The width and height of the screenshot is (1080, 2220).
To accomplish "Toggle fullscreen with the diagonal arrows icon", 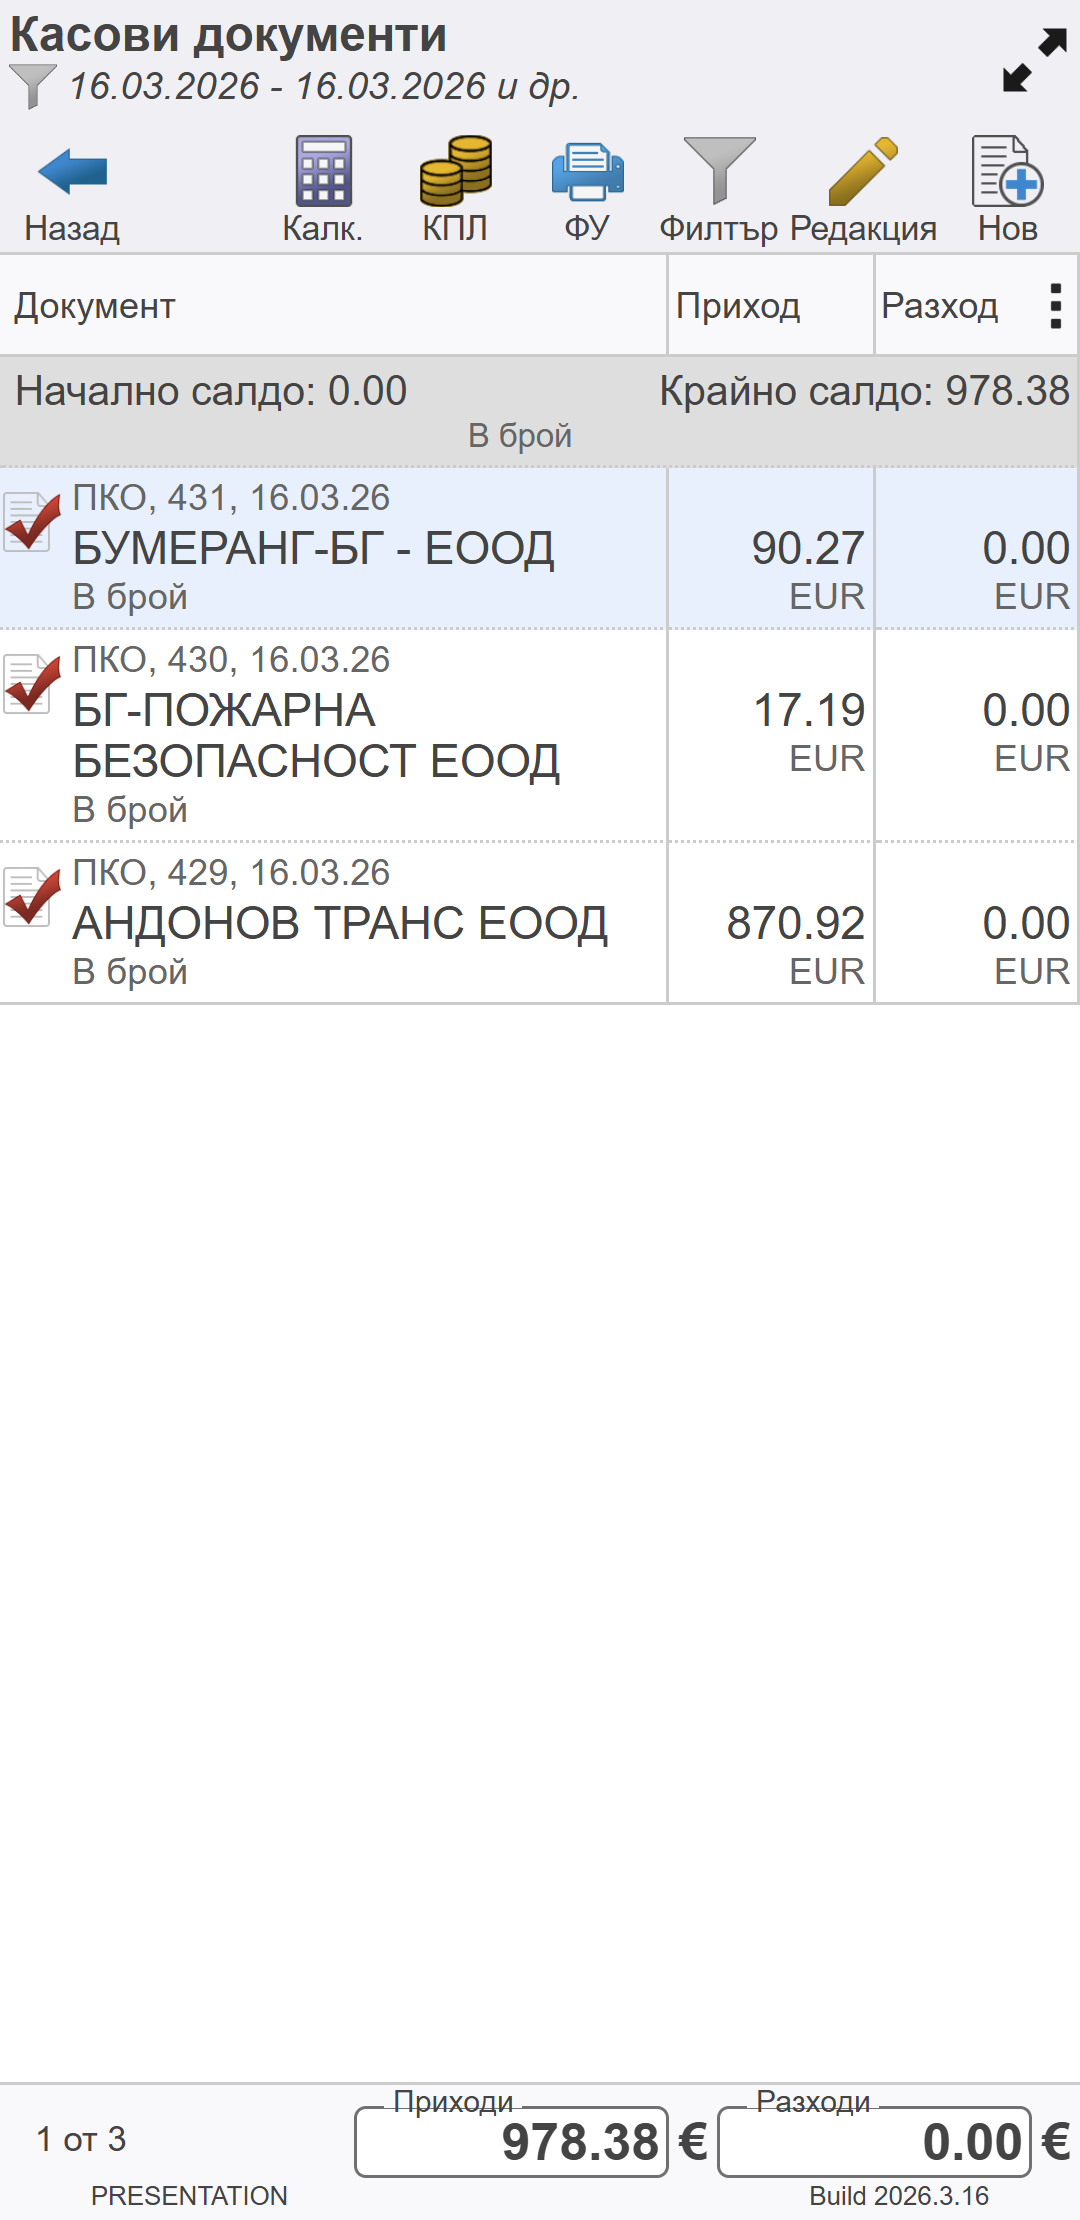I will pyautogui.click(x=1035, y=60).
